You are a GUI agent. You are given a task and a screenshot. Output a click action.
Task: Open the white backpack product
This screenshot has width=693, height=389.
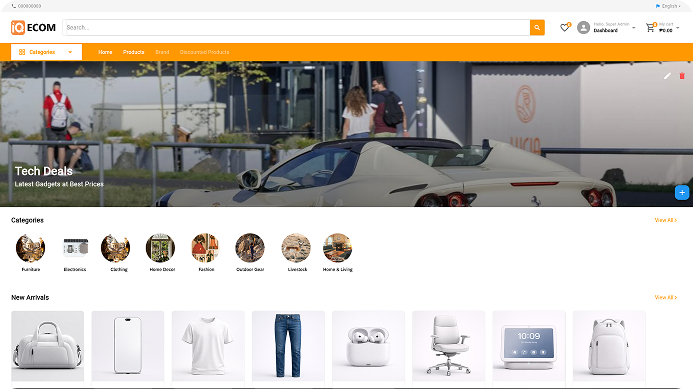[609, 346]
